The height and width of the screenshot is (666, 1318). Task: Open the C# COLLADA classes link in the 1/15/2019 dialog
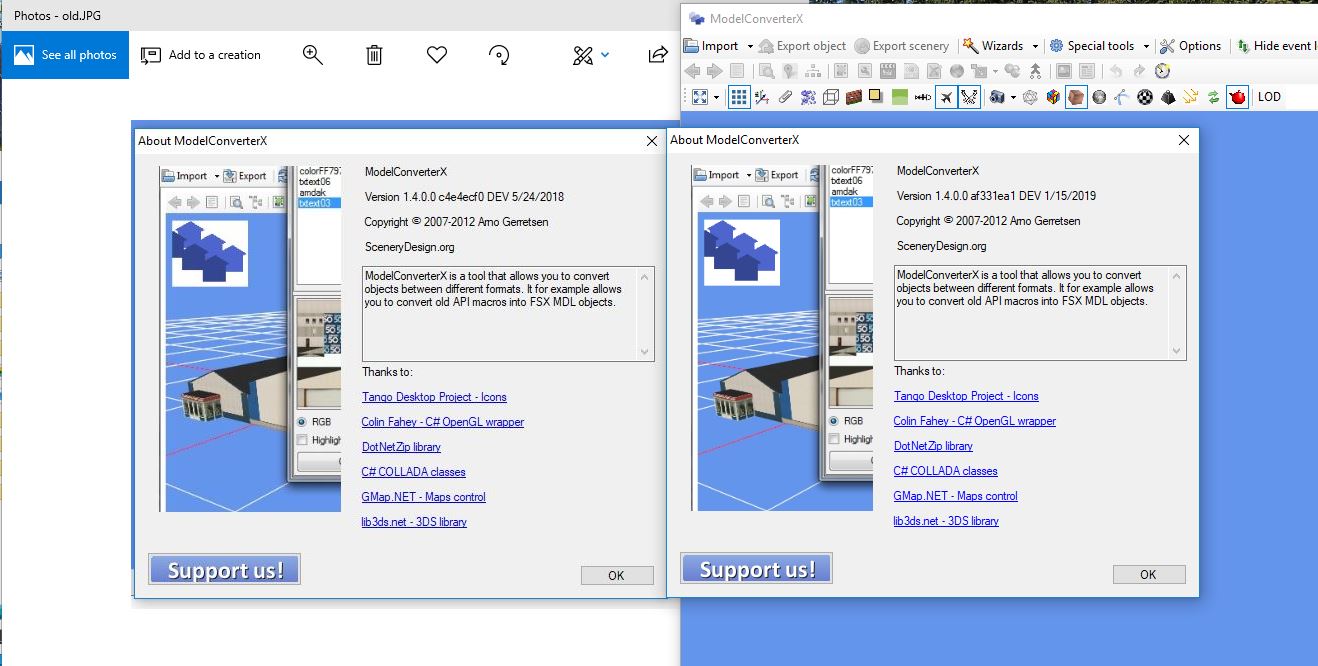coord(946,471)
